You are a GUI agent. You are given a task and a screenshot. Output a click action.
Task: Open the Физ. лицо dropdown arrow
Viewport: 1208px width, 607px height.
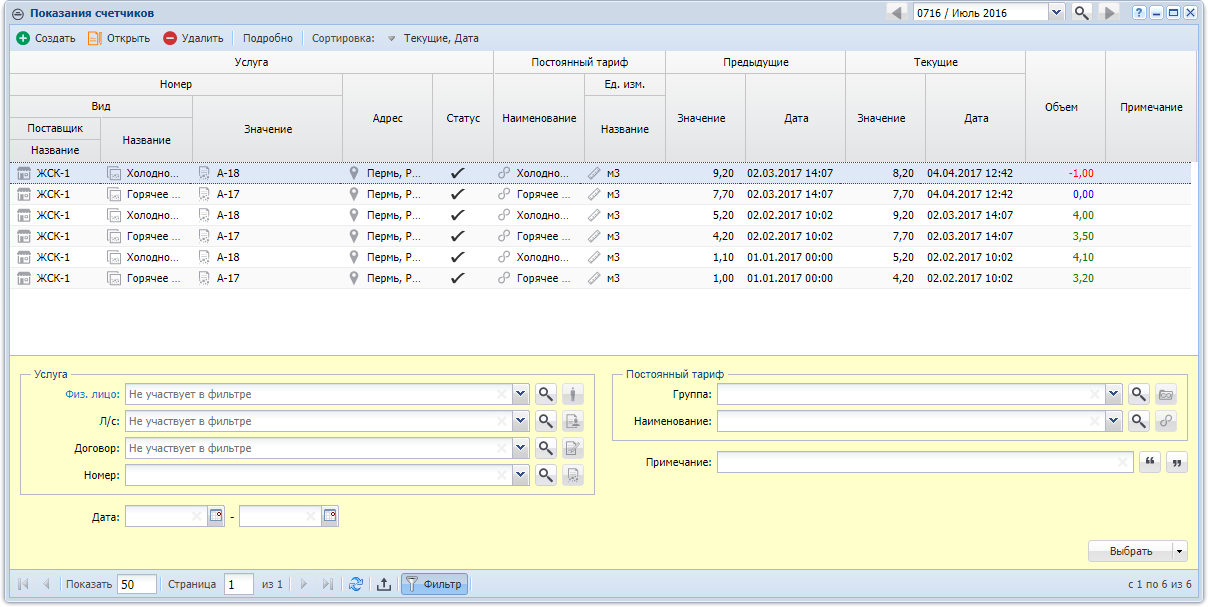tap(520, 394)
